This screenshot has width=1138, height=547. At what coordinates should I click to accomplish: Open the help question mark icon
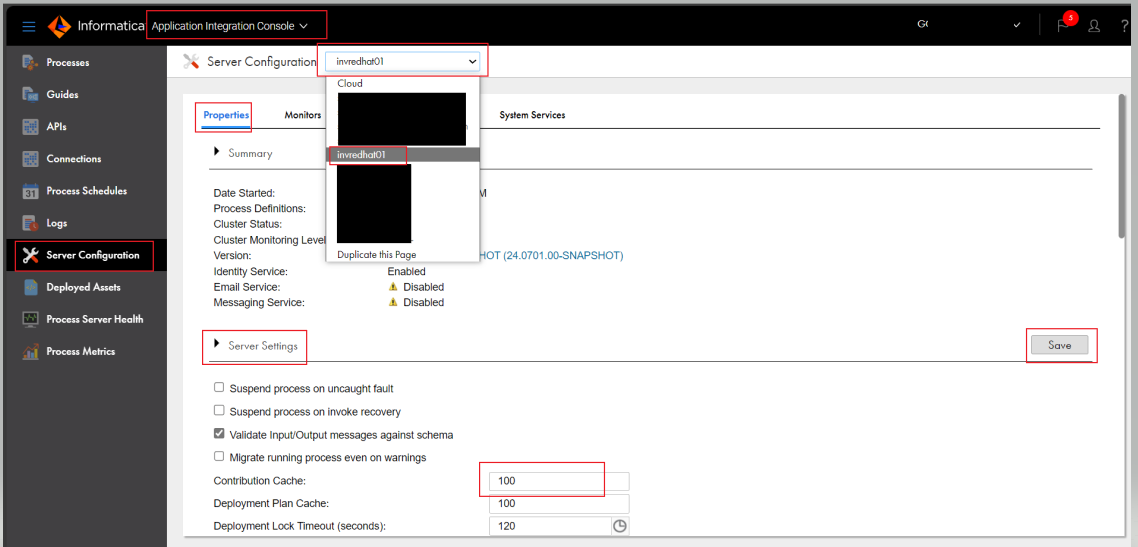point(1125,26)
